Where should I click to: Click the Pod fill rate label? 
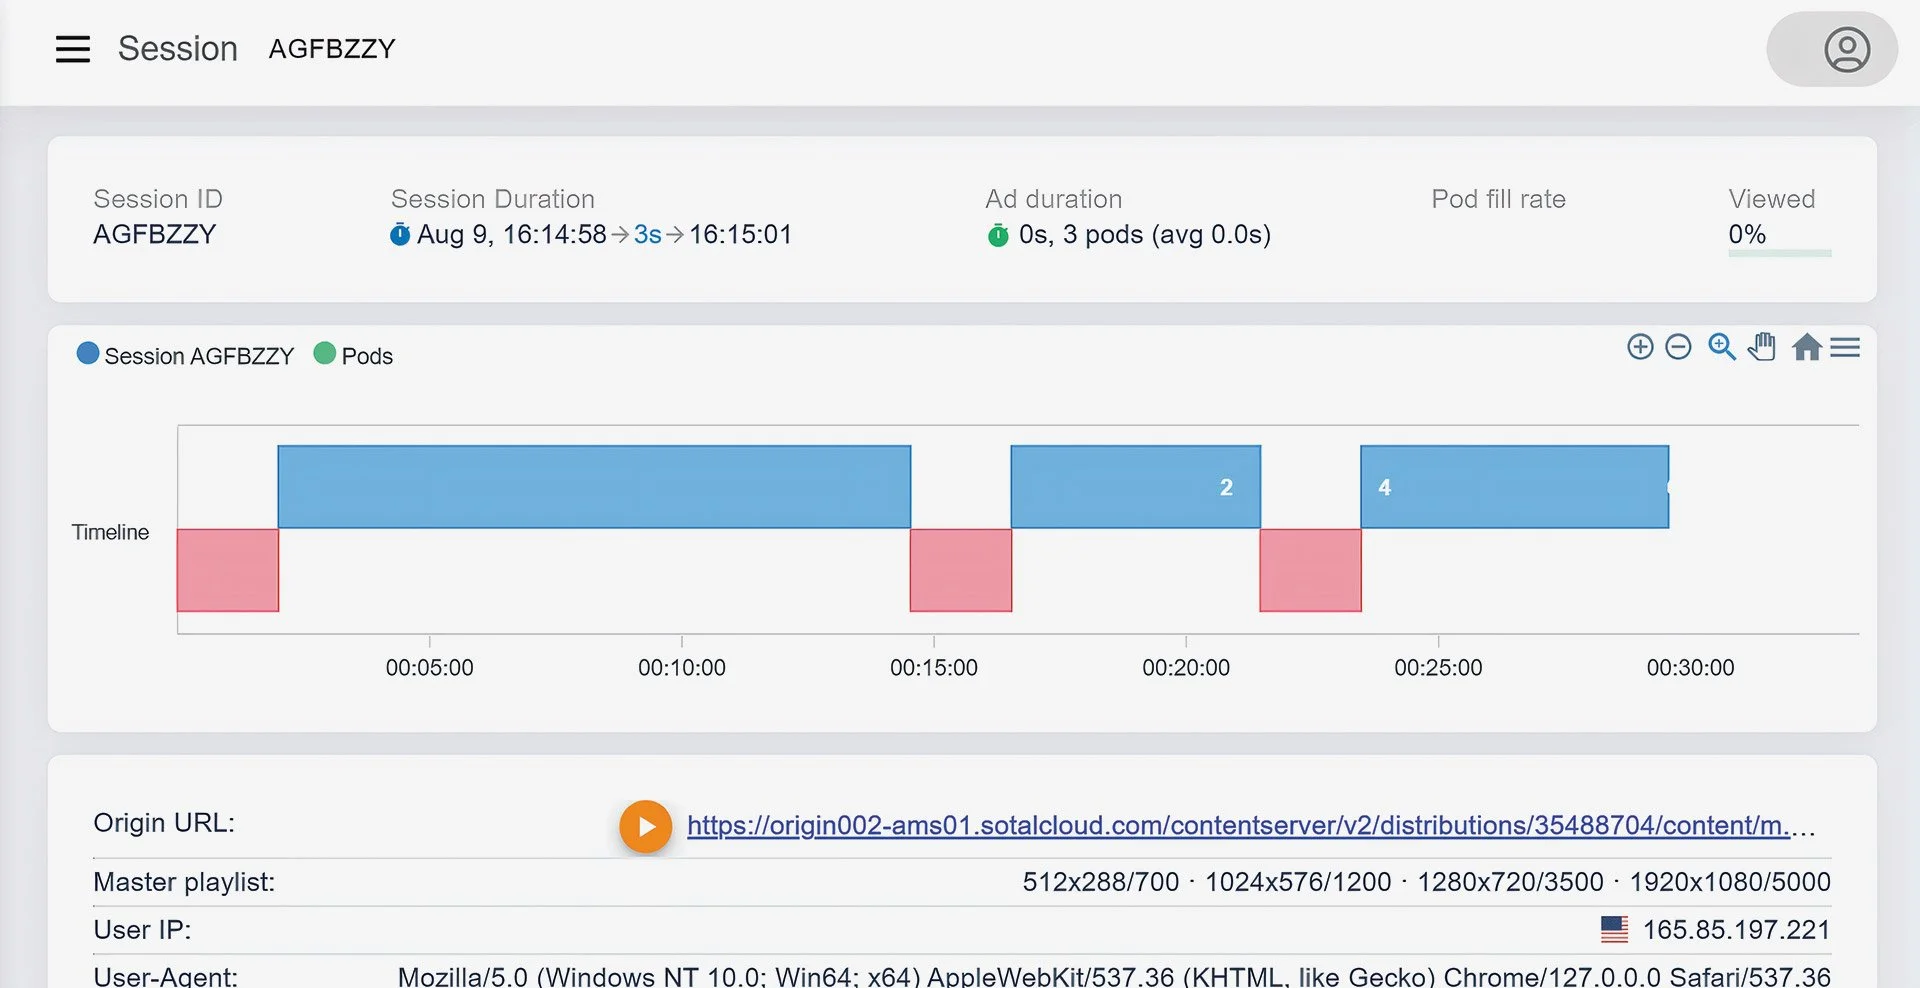click(x=1498, y=199)
